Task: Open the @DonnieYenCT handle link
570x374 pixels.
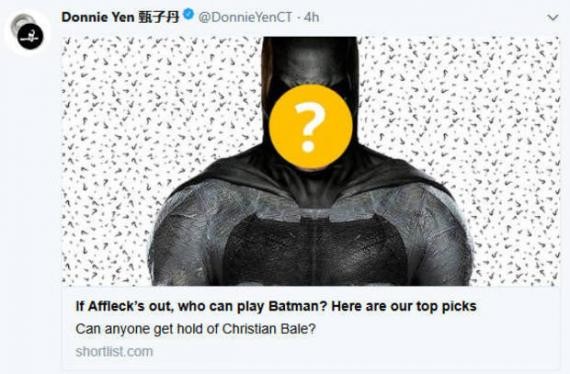Action: [245, 17]
